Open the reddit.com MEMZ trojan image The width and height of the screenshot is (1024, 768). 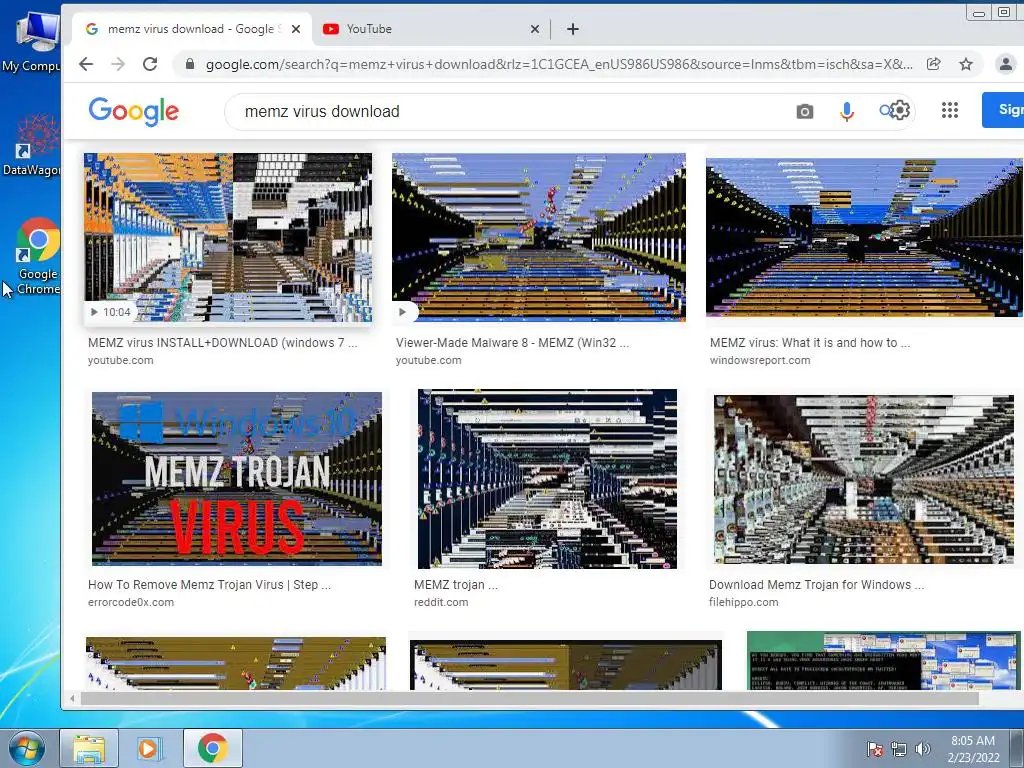click(x=547, y=479)
